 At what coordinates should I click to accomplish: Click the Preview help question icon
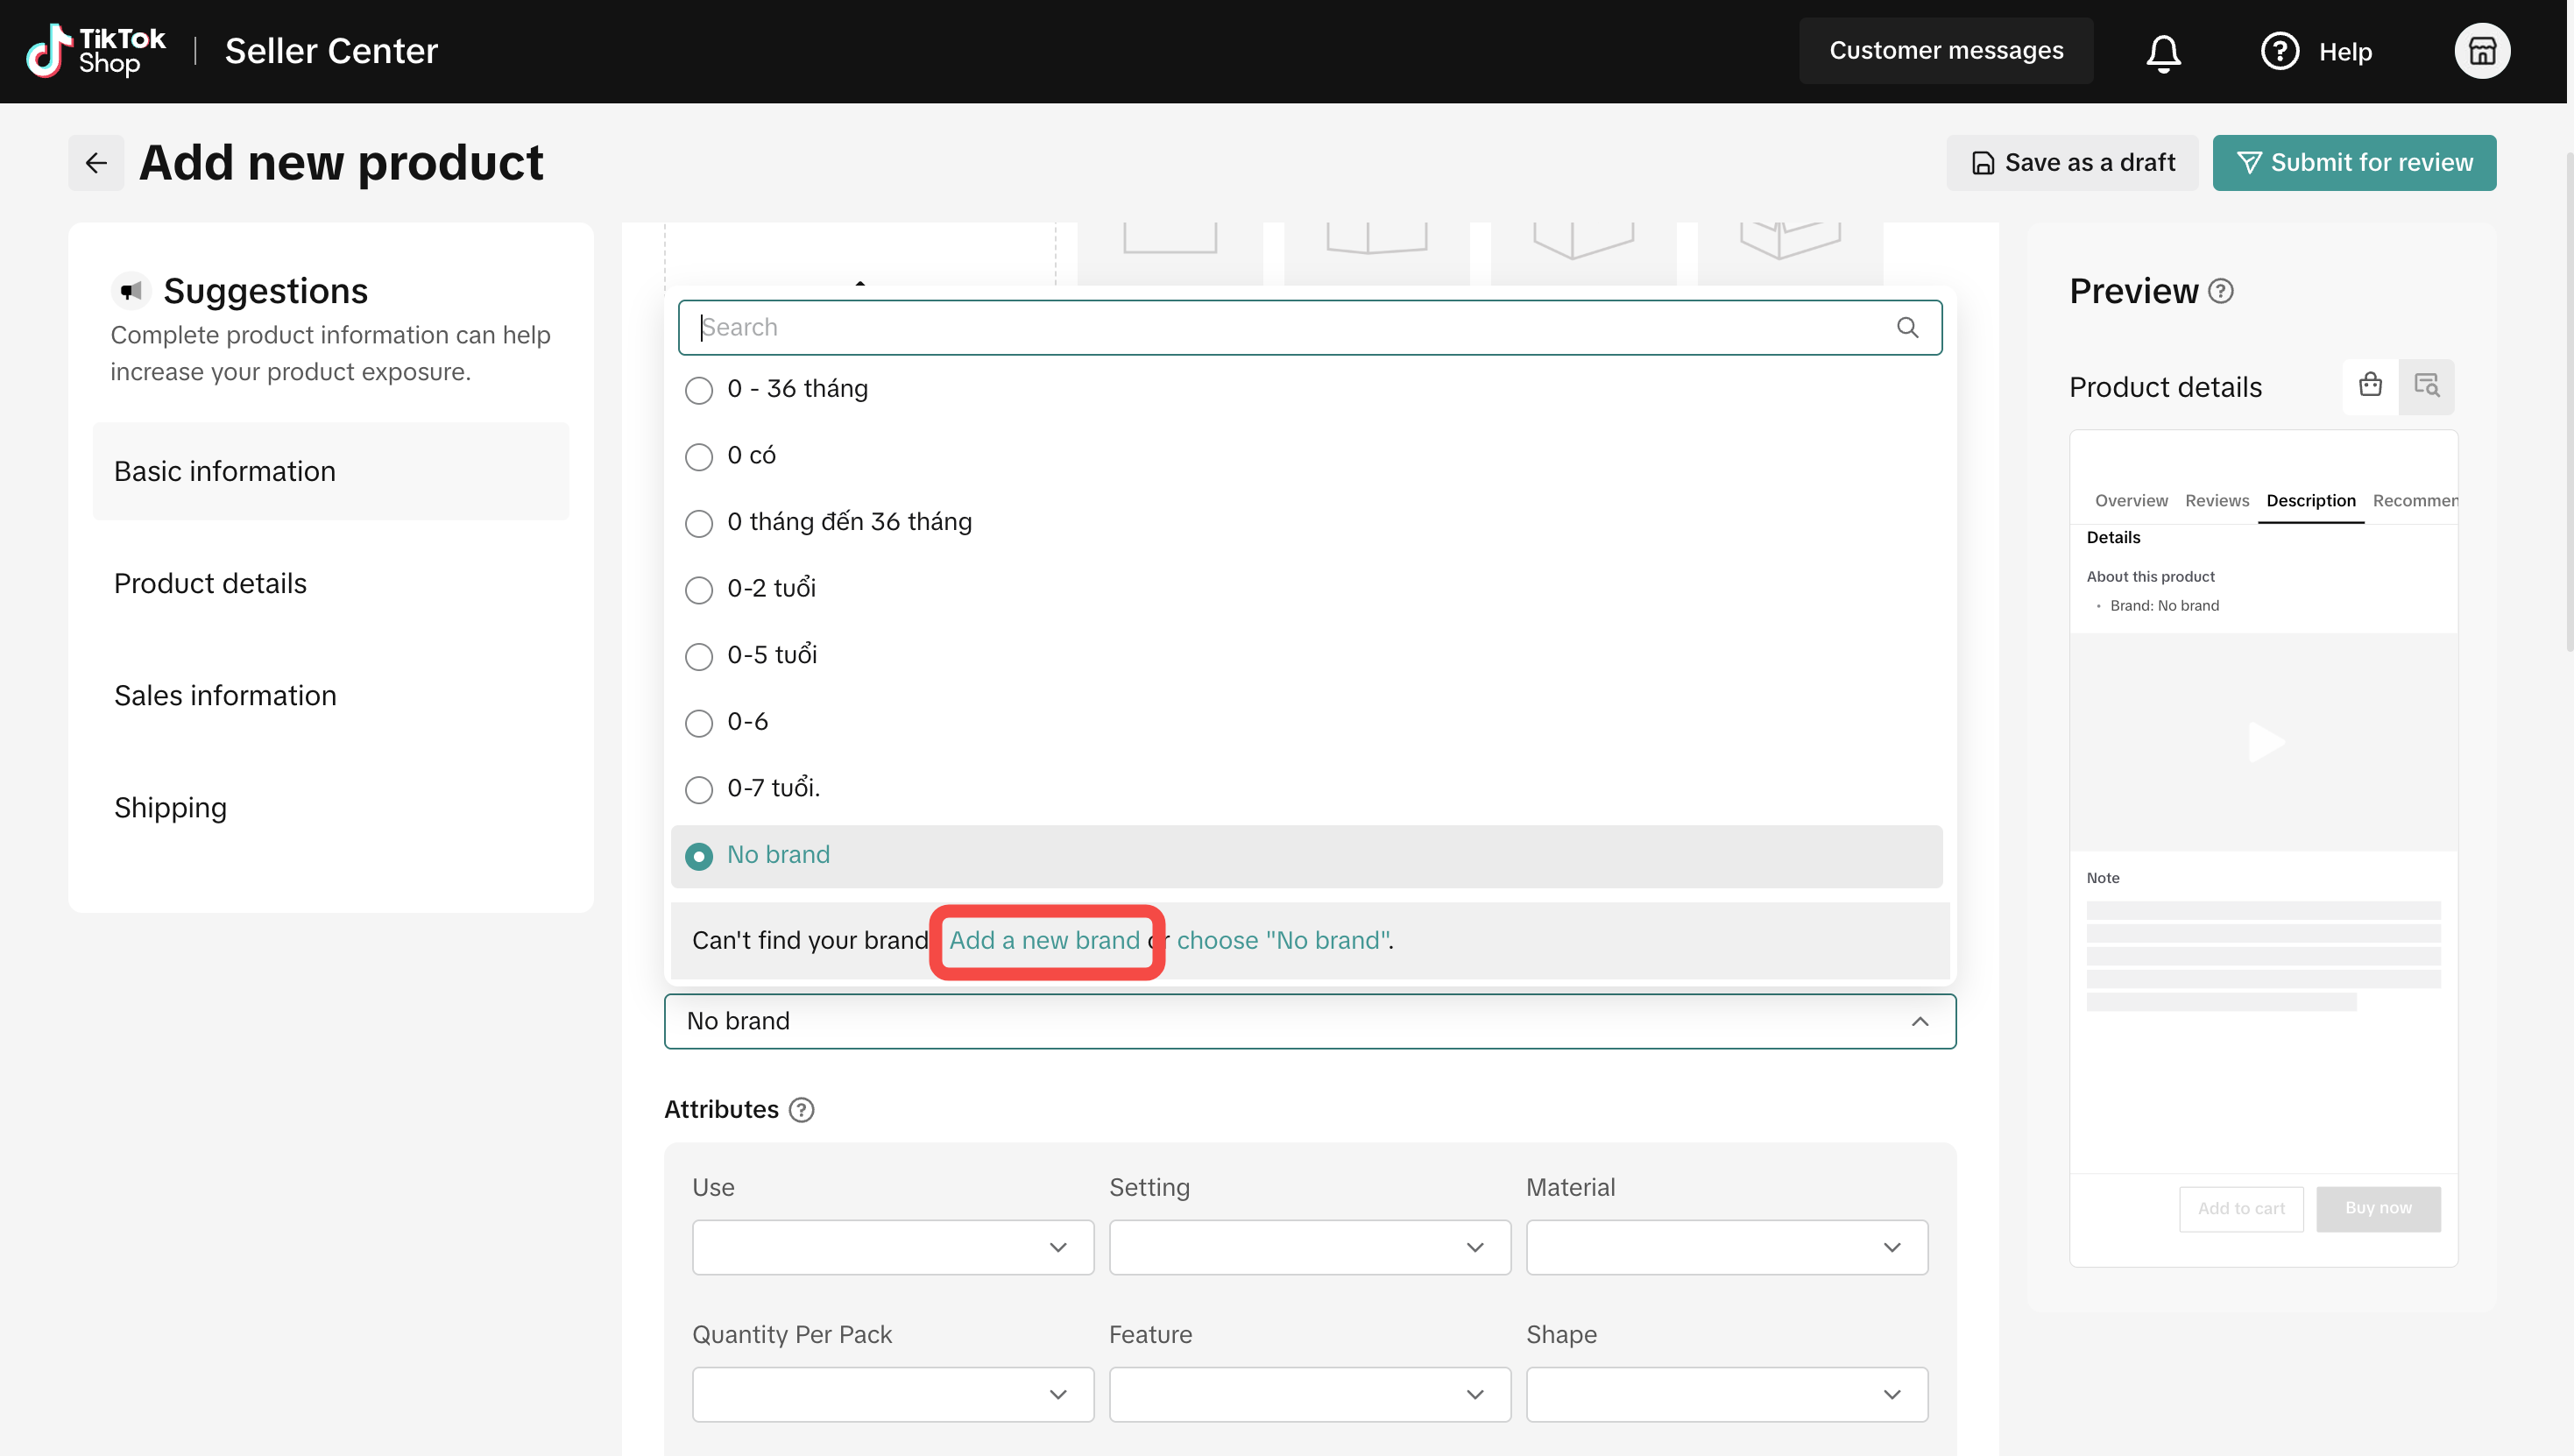point(2220,291)
